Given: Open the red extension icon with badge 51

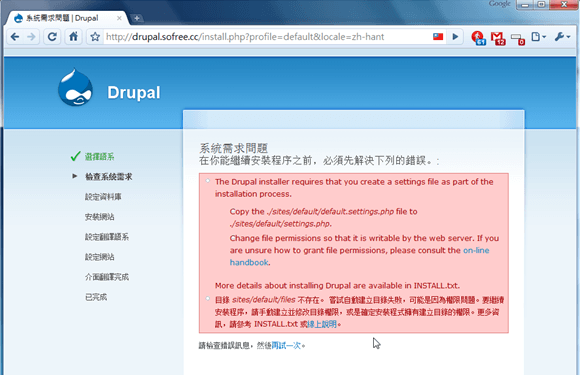Looking at the screenshot, I should click(478, 38).
